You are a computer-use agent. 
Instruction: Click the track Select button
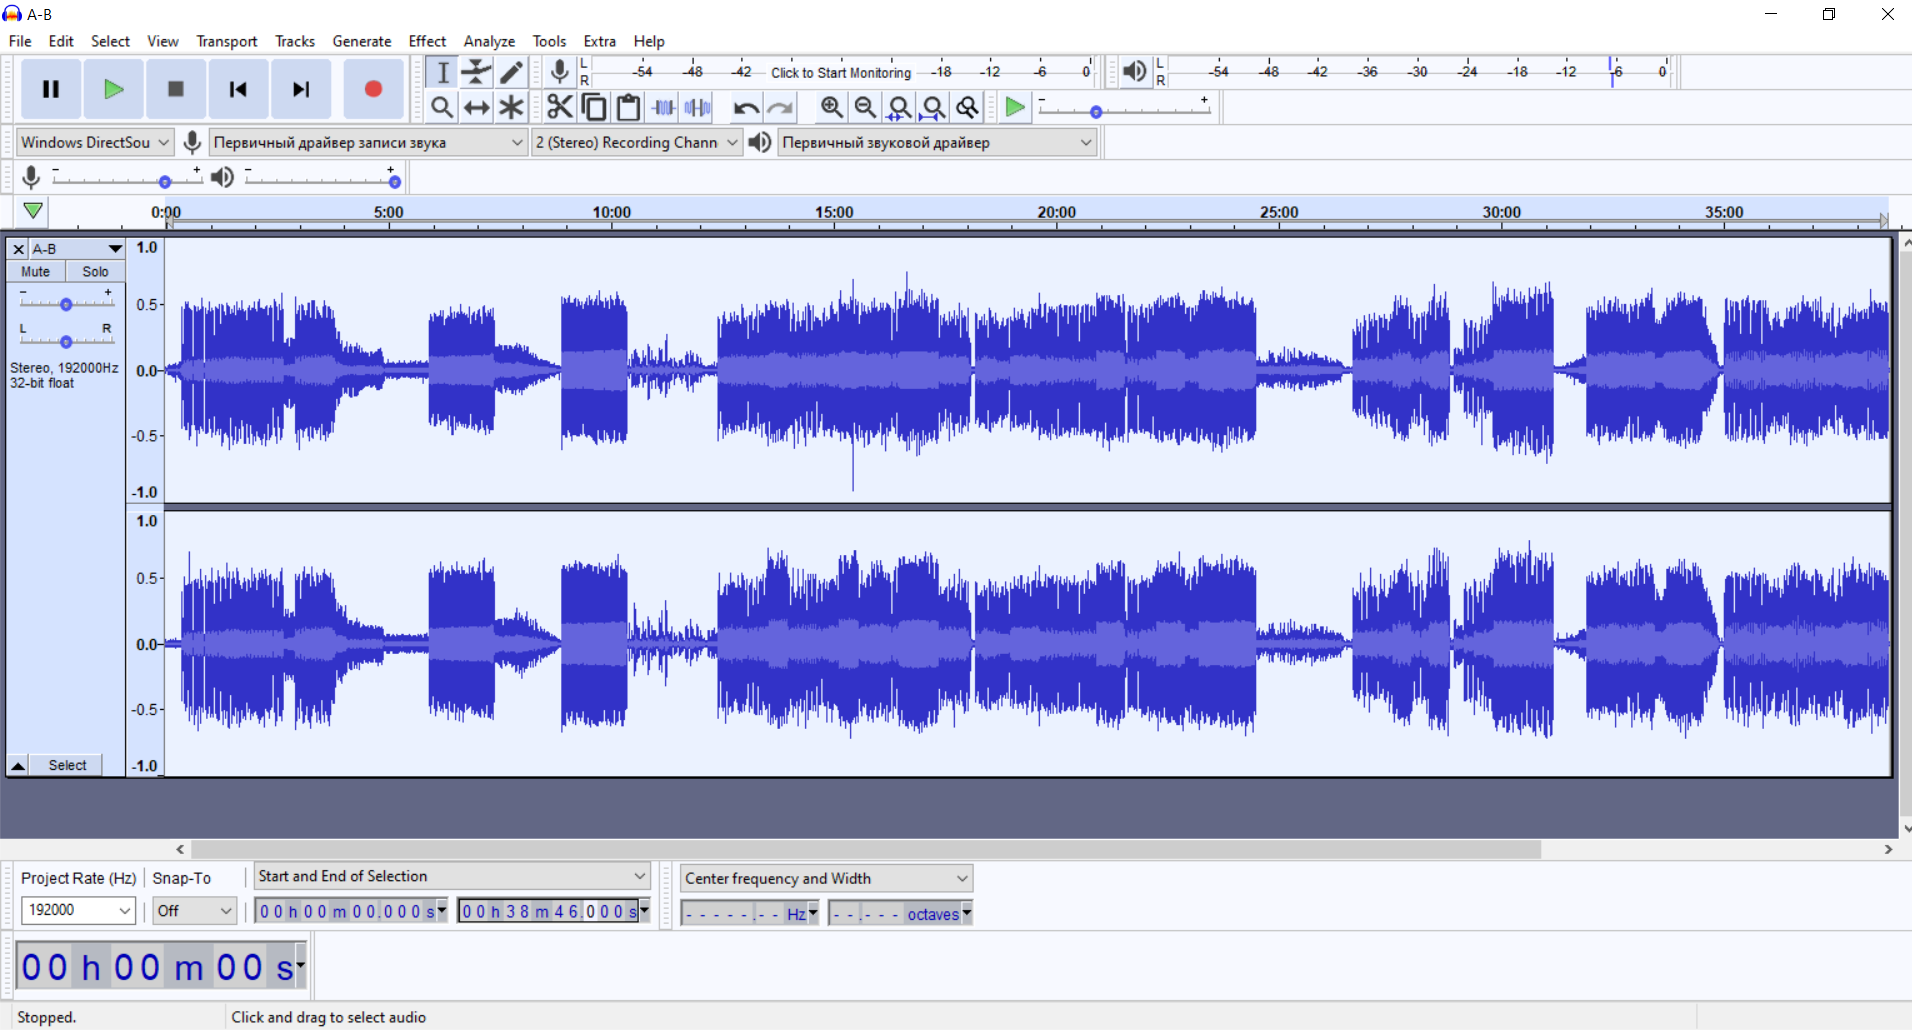[x=67, y=765]
